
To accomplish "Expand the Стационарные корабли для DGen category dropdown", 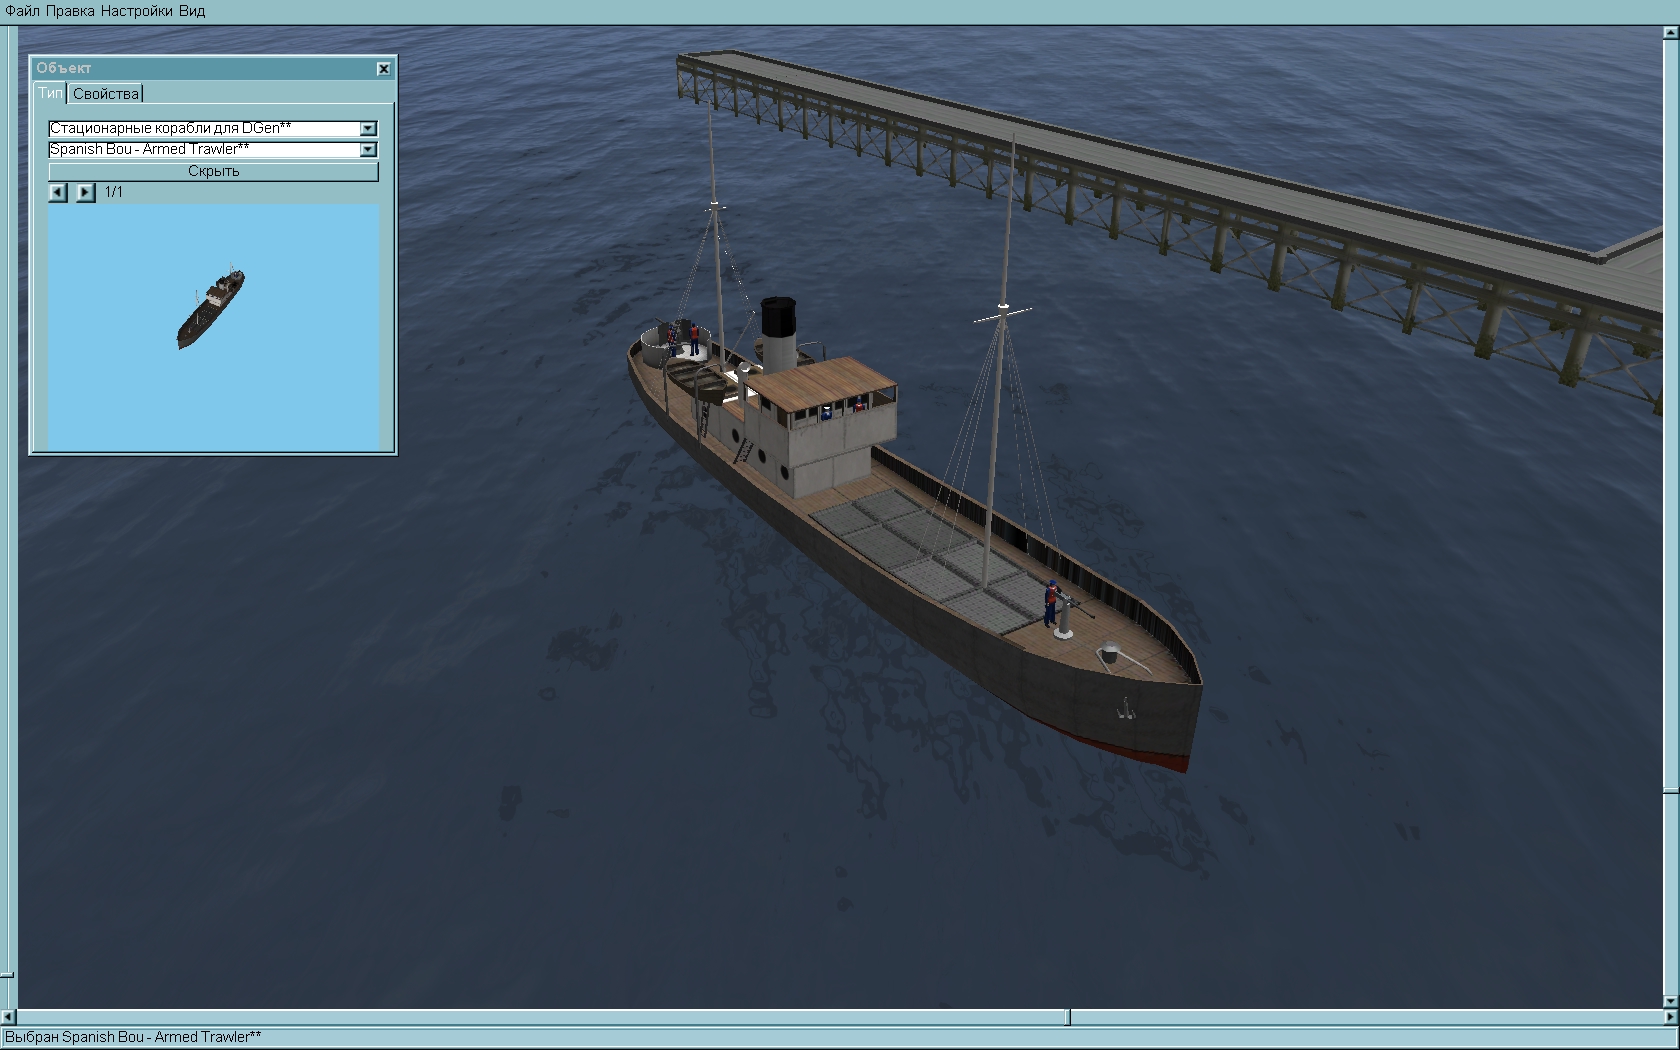I will (x=368, y=128).
